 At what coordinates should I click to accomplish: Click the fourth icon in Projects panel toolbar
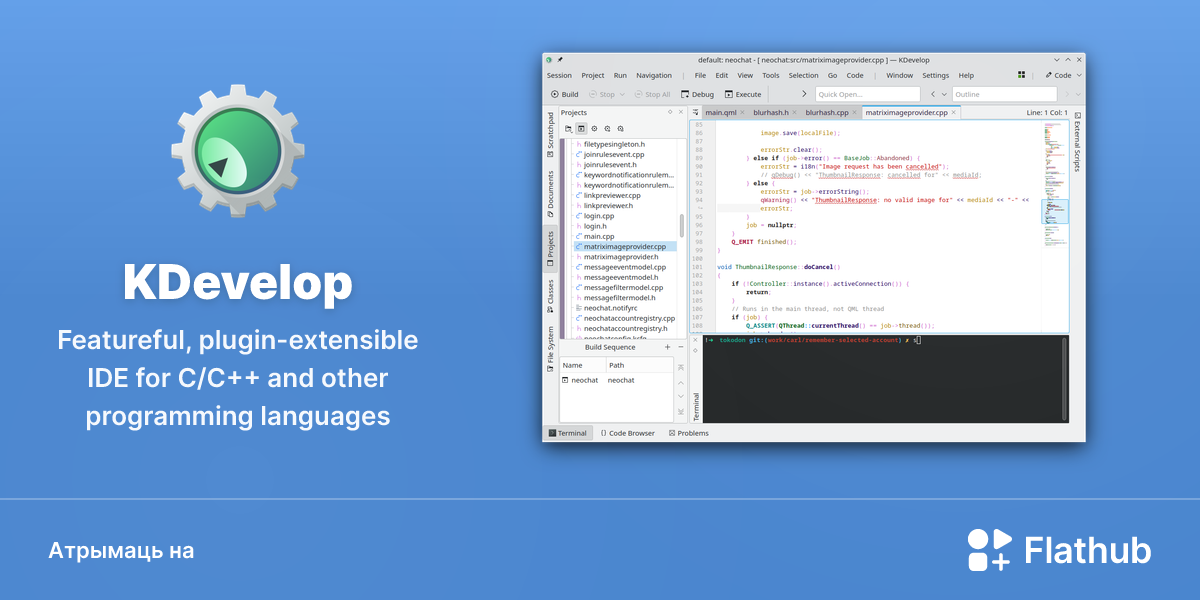coord(607,129)
